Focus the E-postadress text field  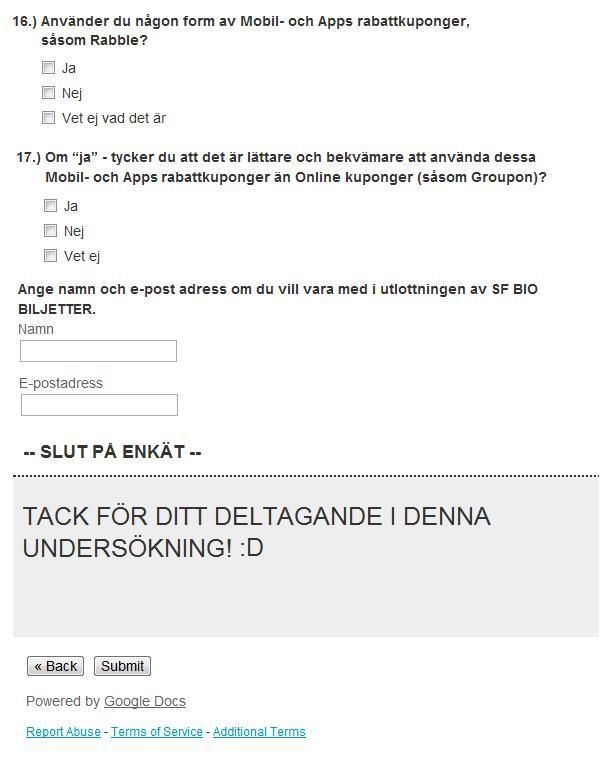click(99, 405)
